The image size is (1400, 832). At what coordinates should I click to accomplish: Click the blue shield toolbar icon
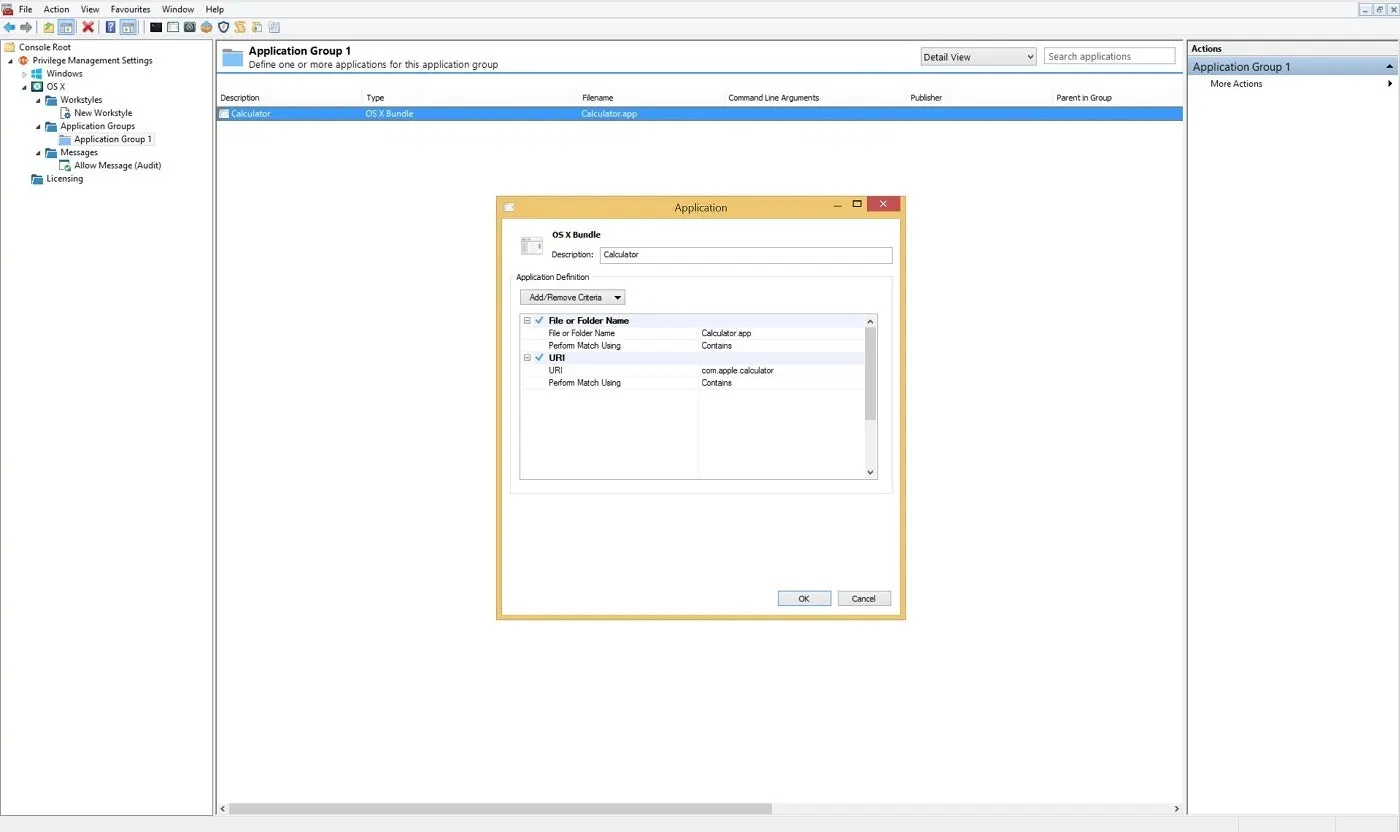coord(223,27)
